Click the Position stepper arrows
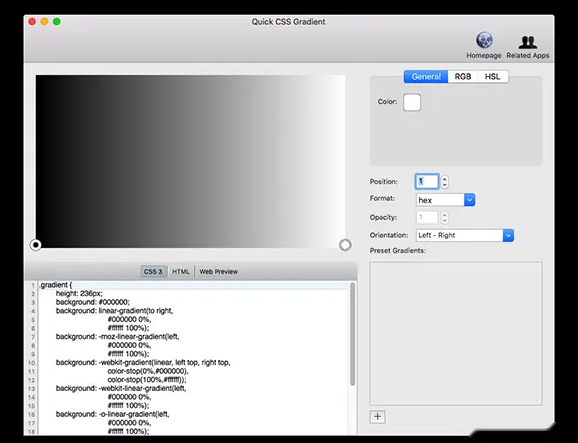This screenshot has width=578, height=443. pos(445,182)
